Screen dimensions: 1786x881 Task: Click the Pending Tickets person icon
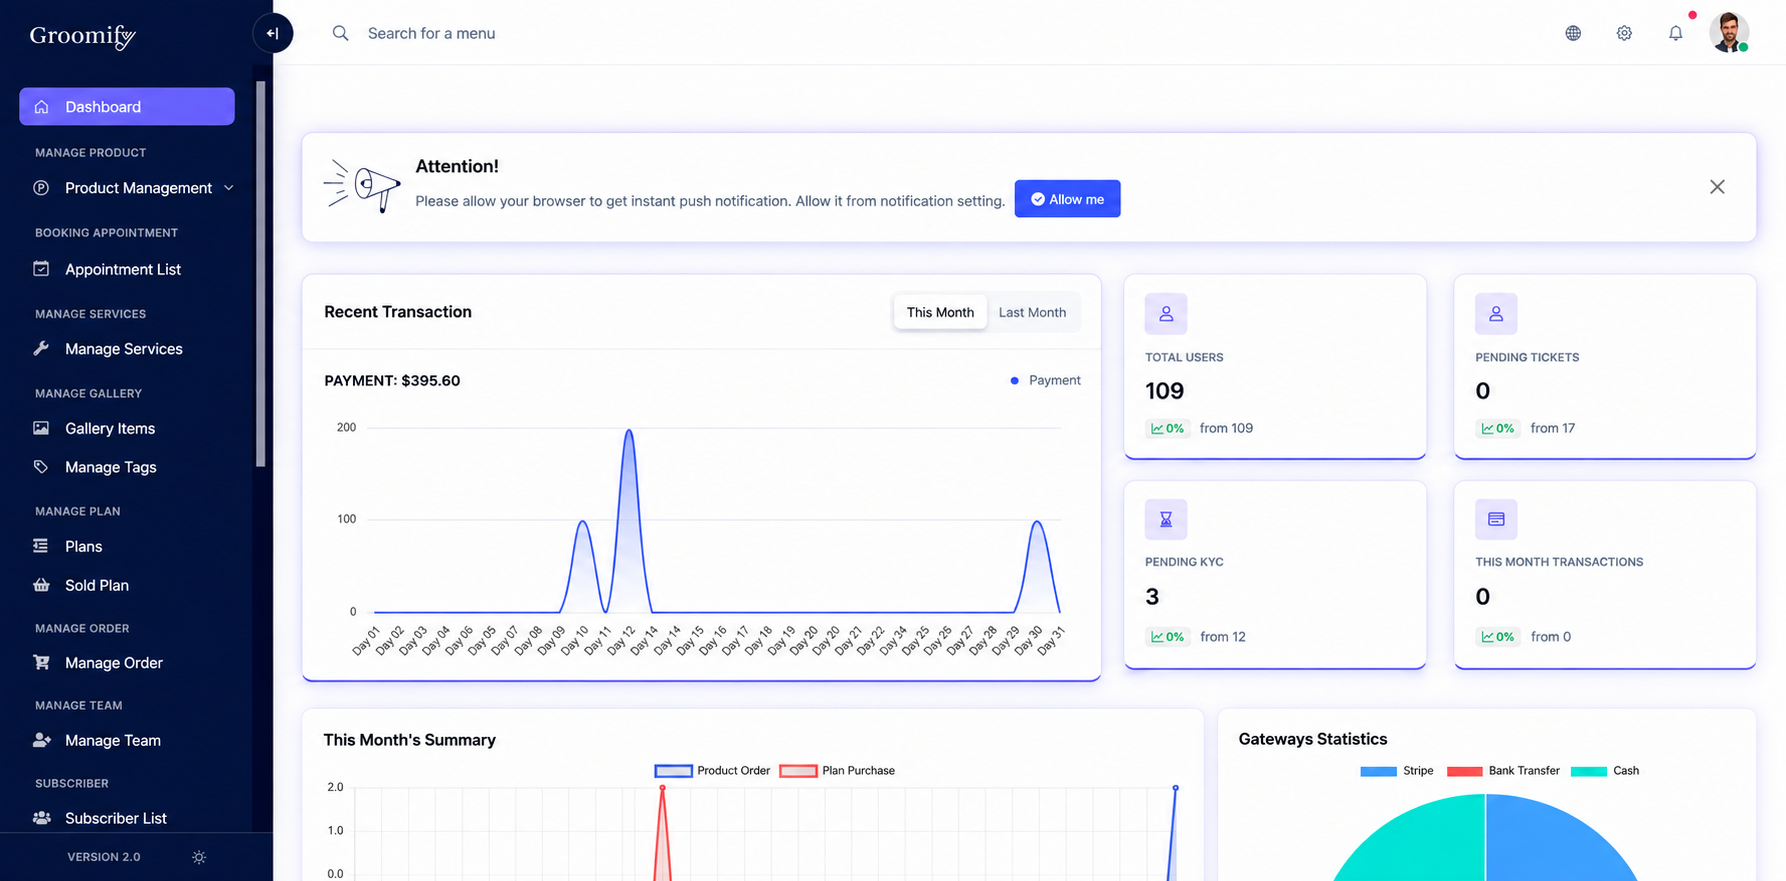(1496, 314)
